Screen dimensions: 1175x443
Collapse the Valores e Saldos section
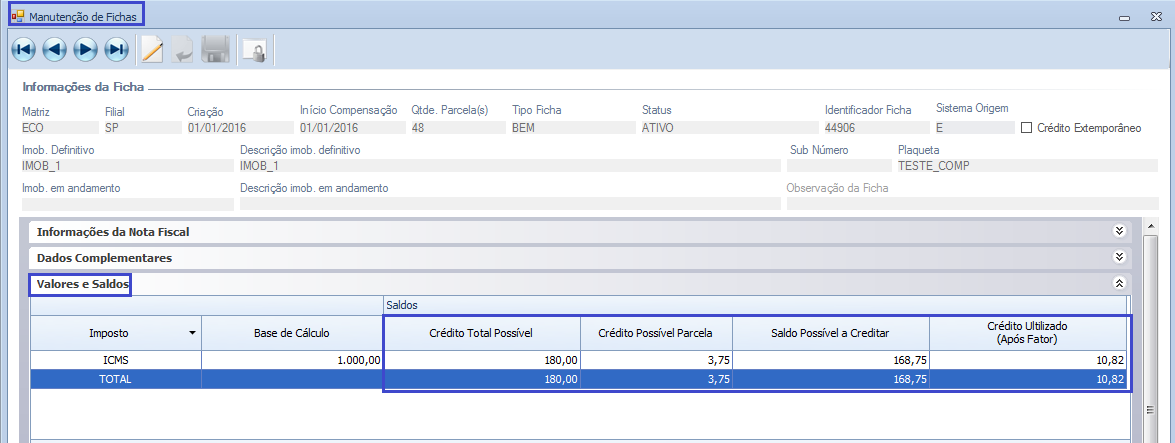tap(1120, 284)
